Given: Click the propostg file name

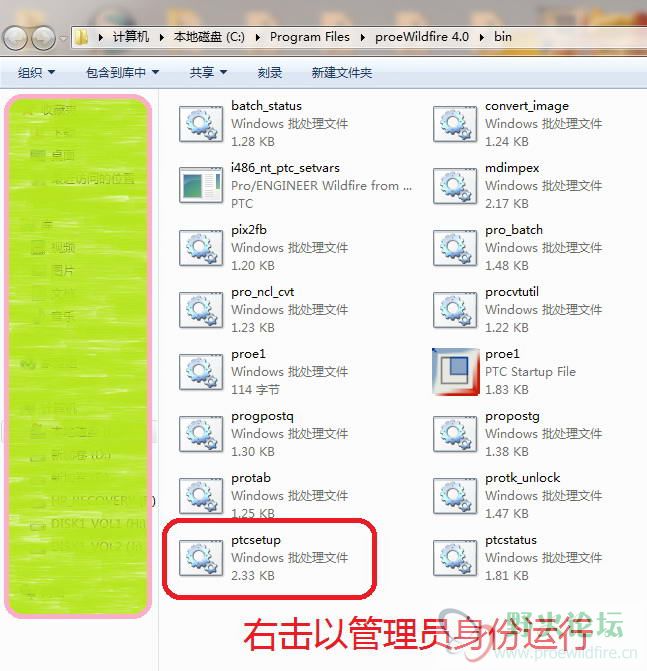Looking at the screenshot, I should pos(512,416).
